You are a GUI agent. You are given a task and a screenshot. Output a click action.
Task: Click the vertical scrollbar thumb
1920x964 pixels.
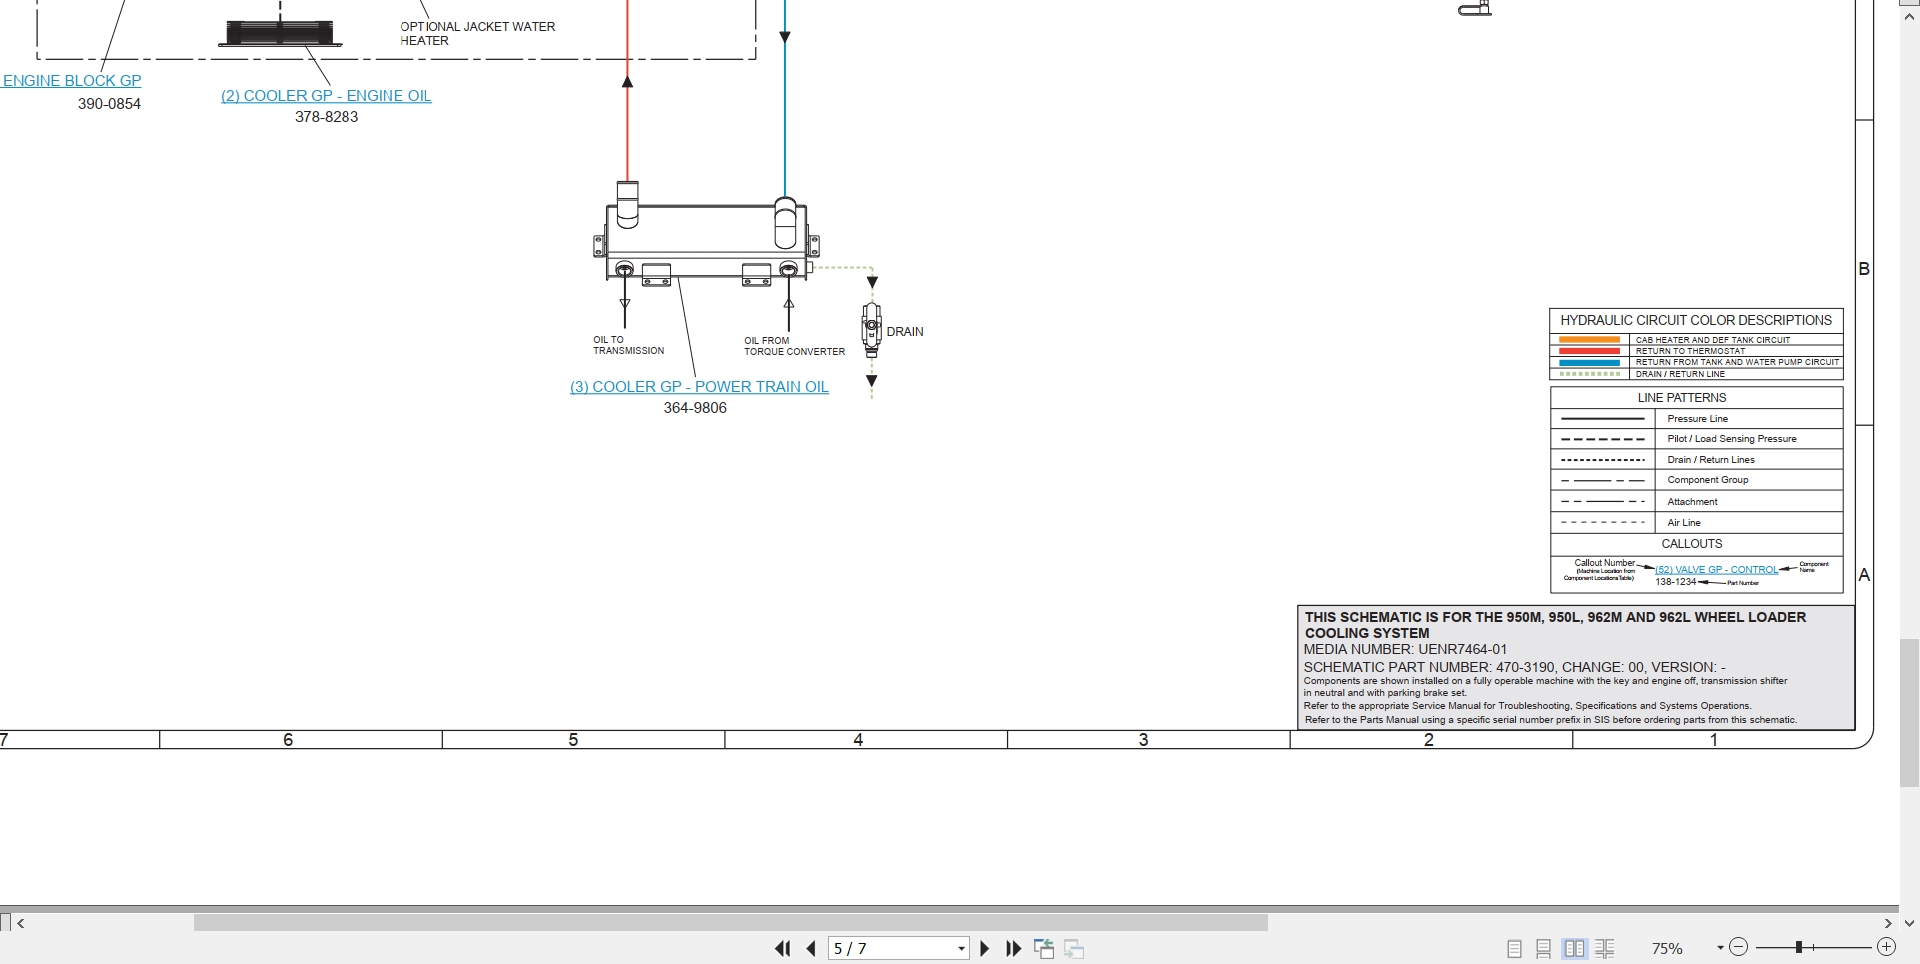pyautogui.click(x=1909, y=712)
